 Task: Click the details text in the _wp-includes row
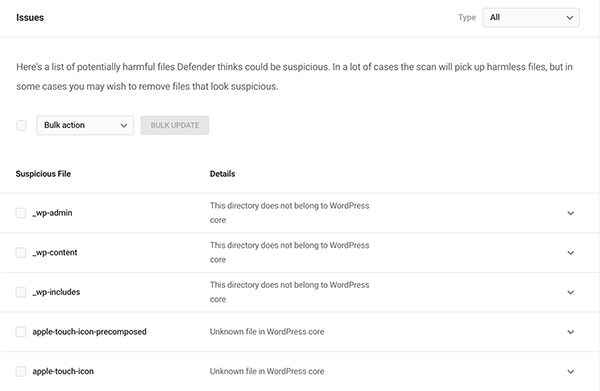tap(289, 292)
